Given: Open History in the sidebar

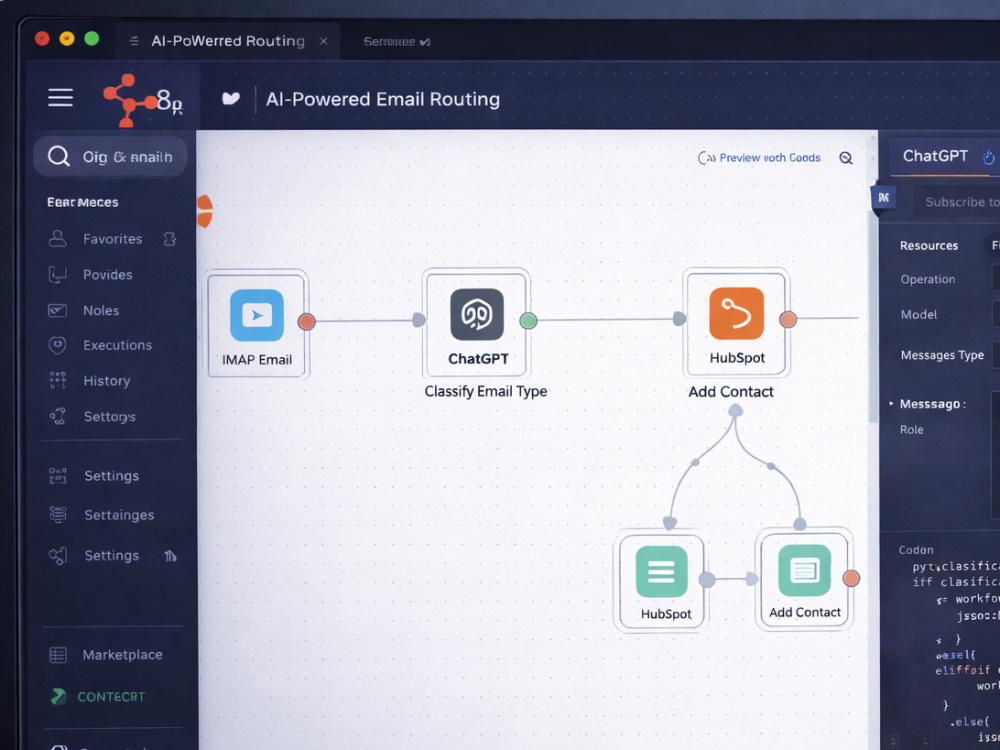Looking at the screenshot, I should (x=107, y=381).
